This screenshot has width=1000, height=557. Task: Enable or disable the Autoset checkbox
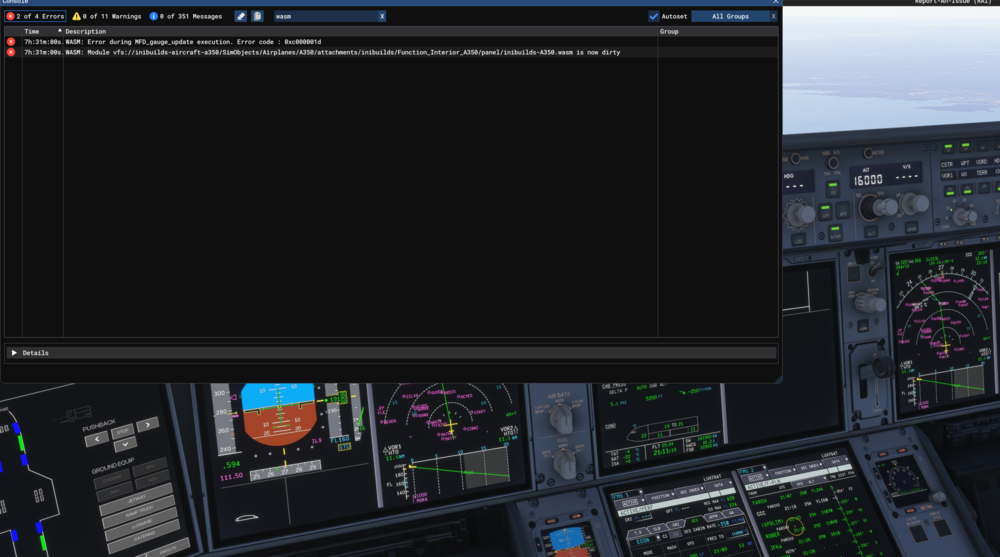[654, 16]
